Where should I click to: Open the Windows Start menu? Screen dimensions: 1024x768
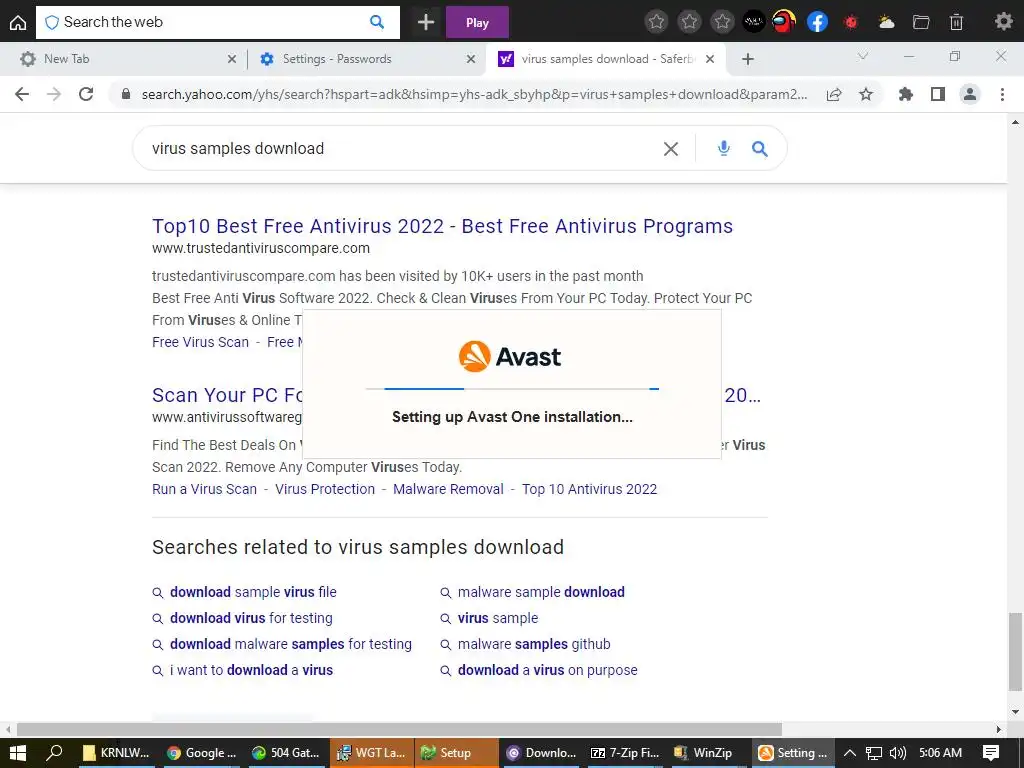[x=18, y=753]
